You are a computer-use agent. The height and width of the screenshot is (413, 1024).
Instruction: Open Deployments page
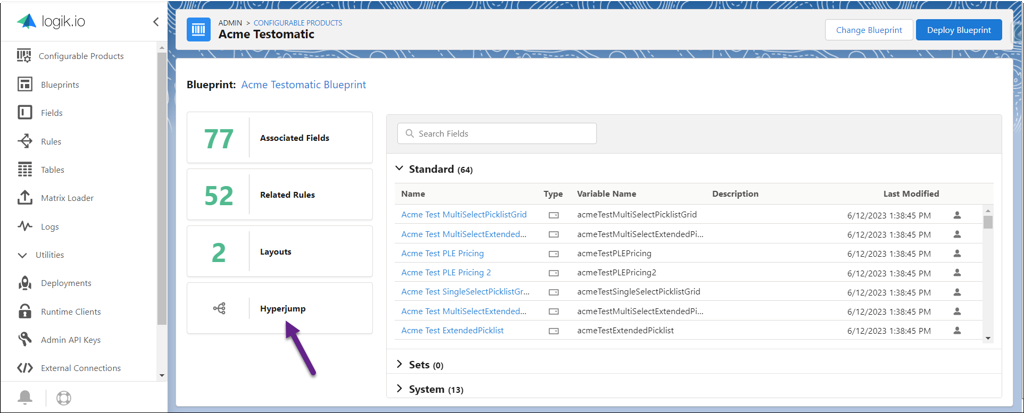(66, 283)
